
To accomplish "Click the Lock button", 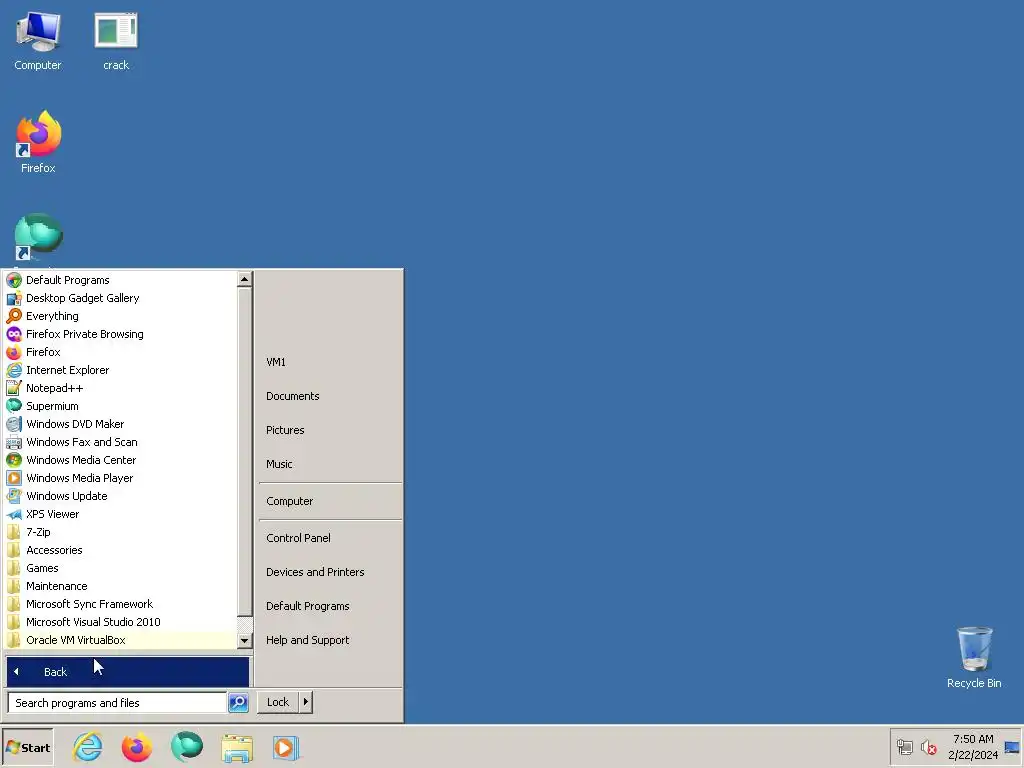I will coord(278,702).
